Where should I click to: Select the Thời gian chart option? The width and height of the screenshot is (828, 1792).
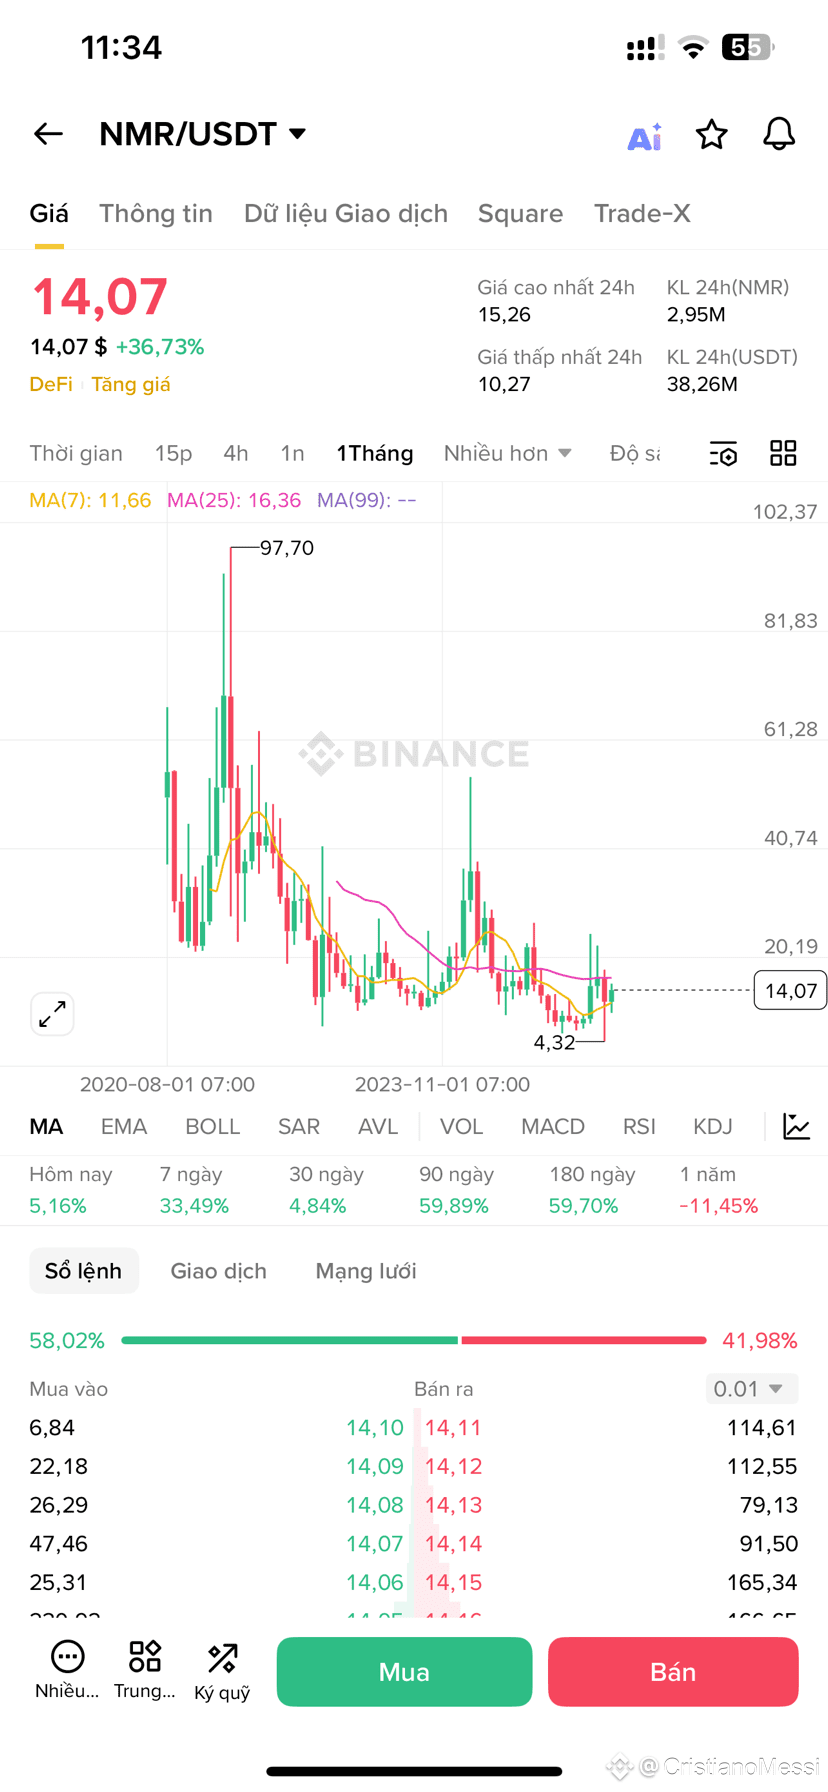pos(76,453)
